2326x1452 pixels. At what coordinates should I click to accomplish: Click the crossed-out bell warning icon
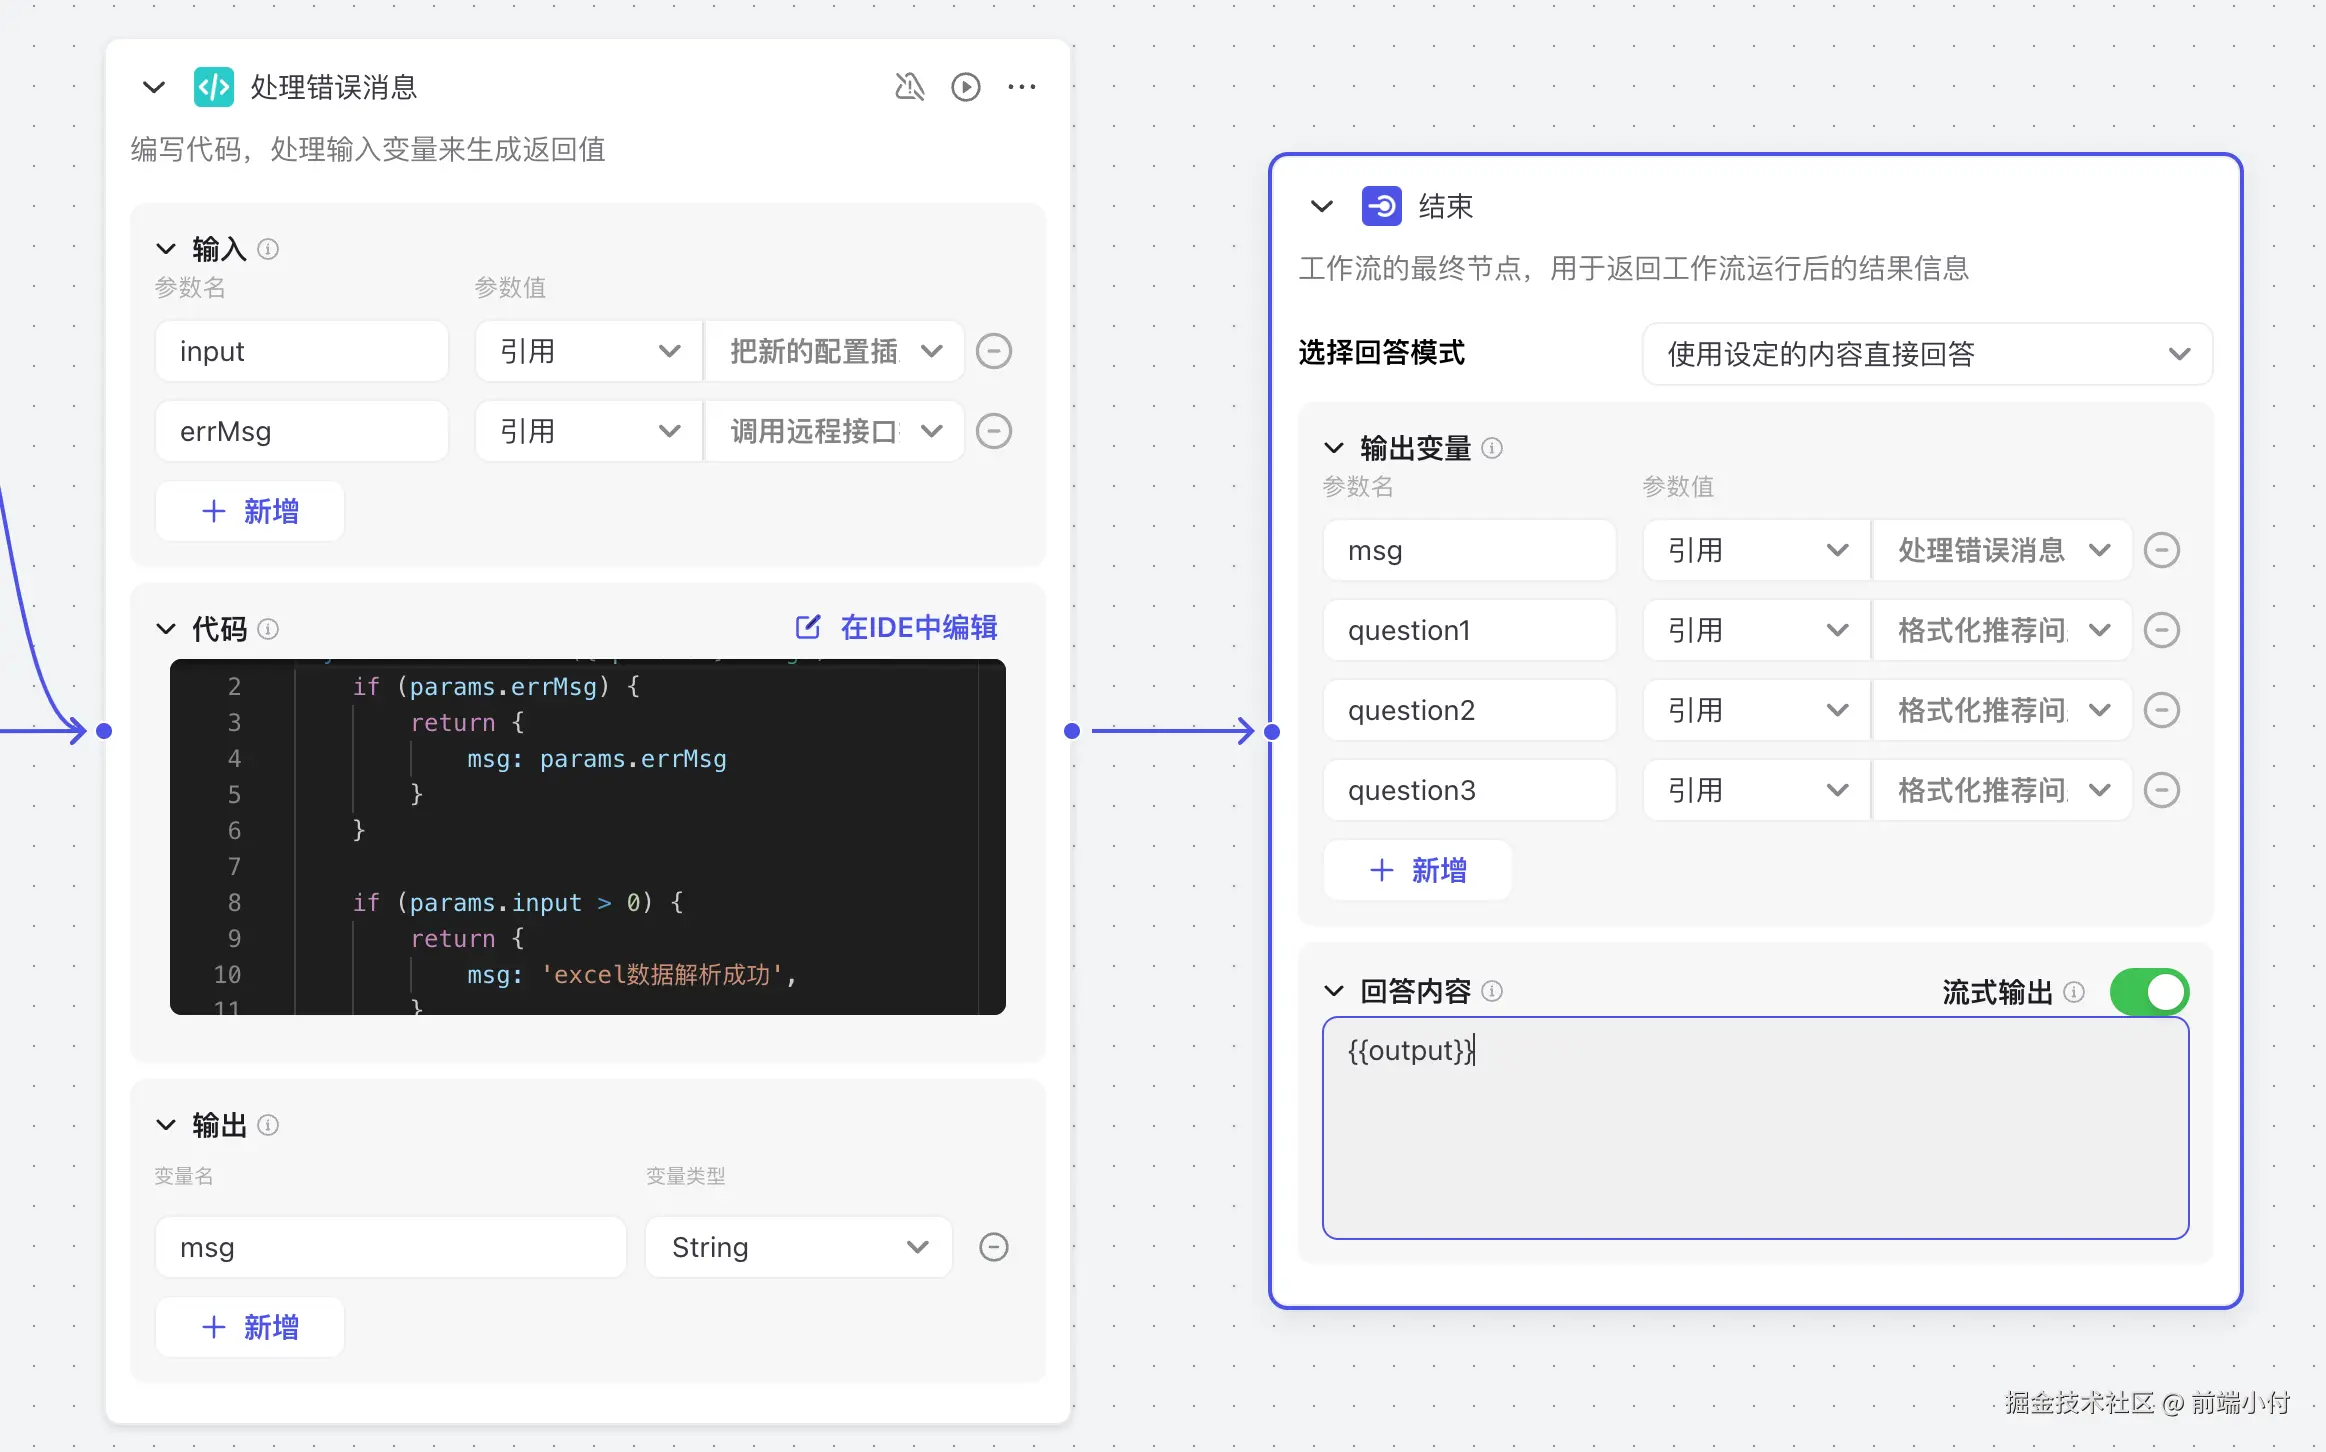click(x=909, y=87)
